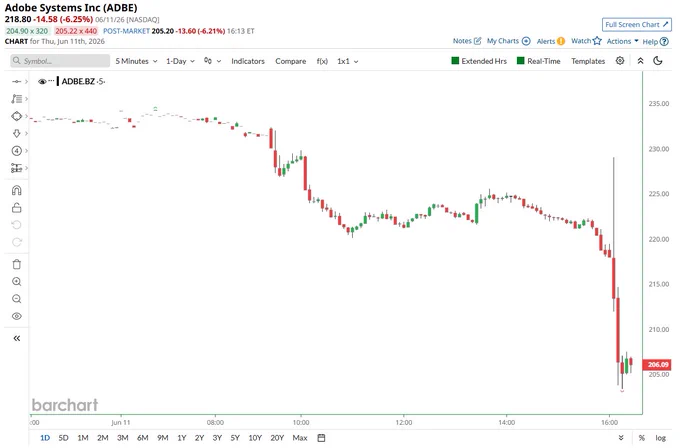Select the magnet snap tool
Image resolution: width=680 pixels, height=448 pixels.
click(16, 190)
